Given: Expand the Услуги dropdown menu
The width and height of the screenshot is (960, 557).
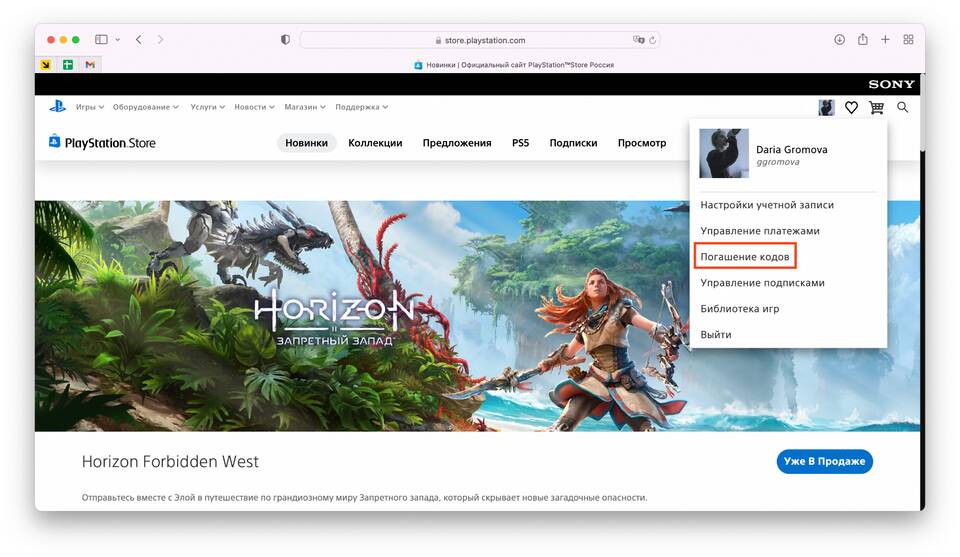Looking at the screenshot, I should coord(208,107).
